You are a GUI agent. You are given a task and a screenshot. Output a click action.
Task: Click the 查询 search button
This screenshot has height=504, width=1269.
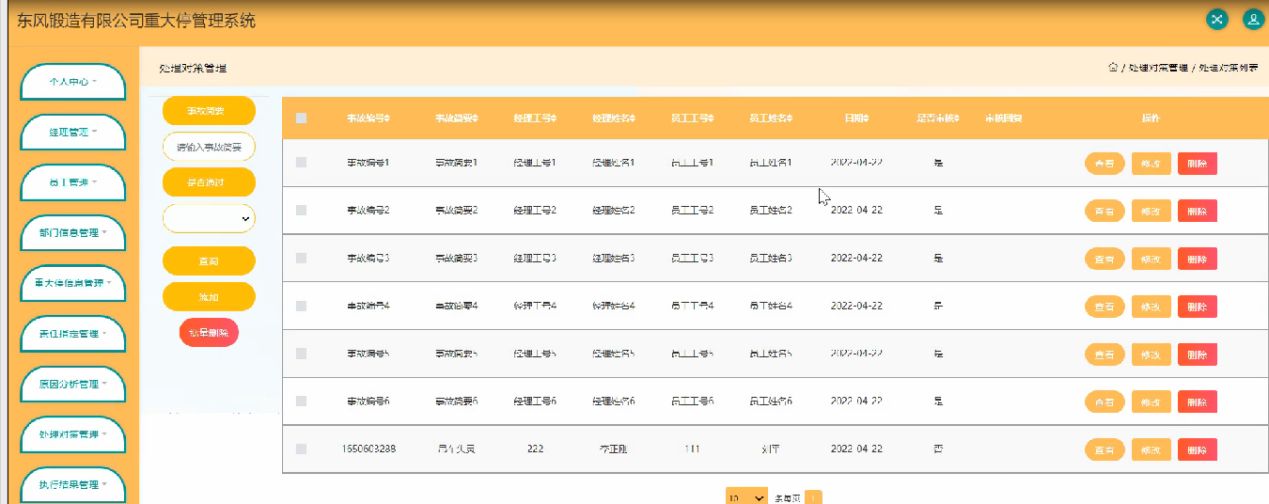[x=209, y=261]
